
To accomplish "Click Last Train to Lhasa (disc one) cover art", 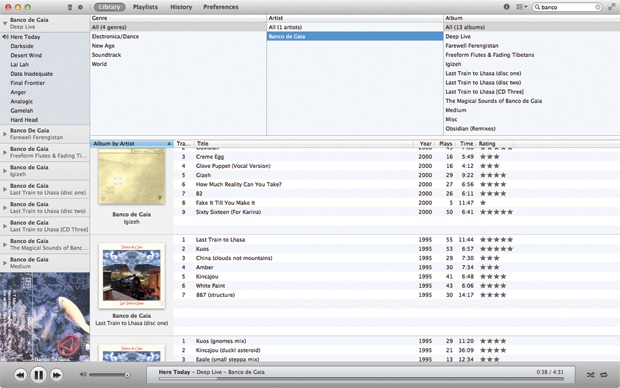I will coord(132,276).
